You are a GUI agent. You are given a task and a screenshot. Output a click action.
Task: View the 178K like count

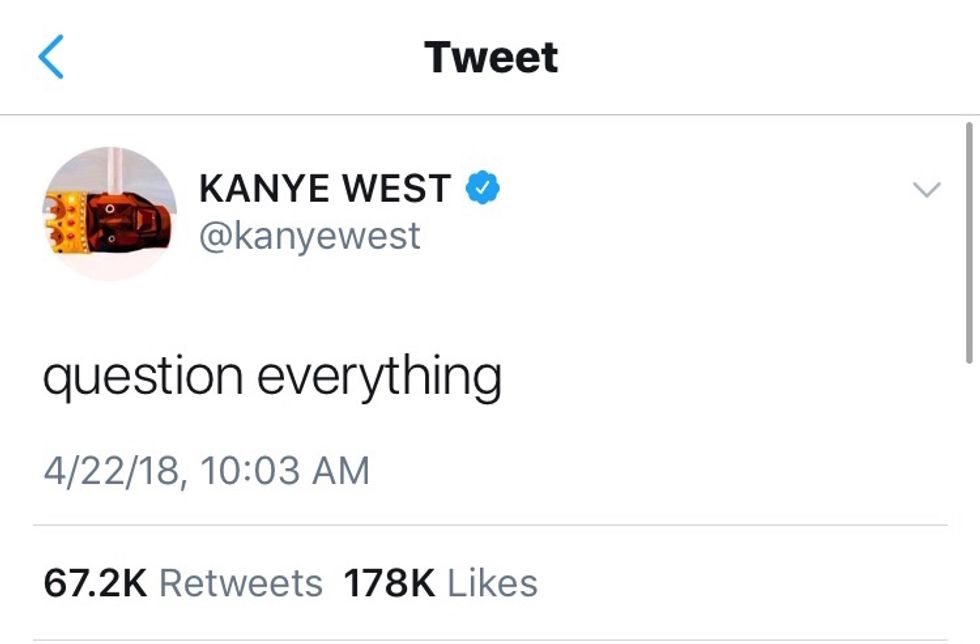389,583
